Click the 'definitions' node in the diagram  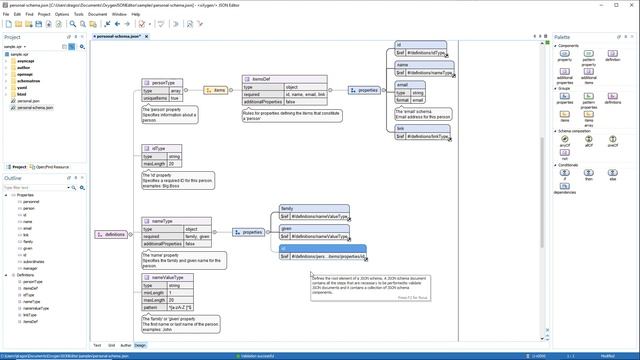pos(111,234)
